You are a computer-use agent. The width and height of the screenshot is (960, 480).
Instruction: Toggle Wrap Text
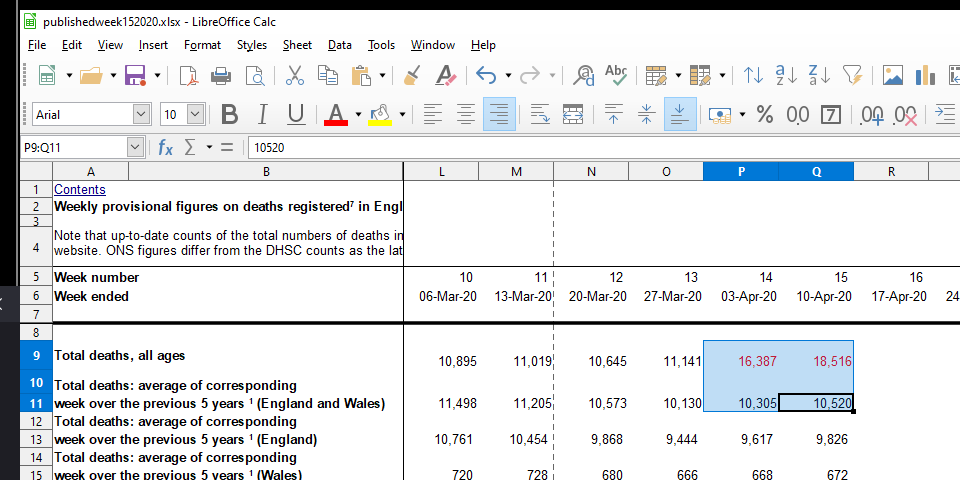[539, 114]
